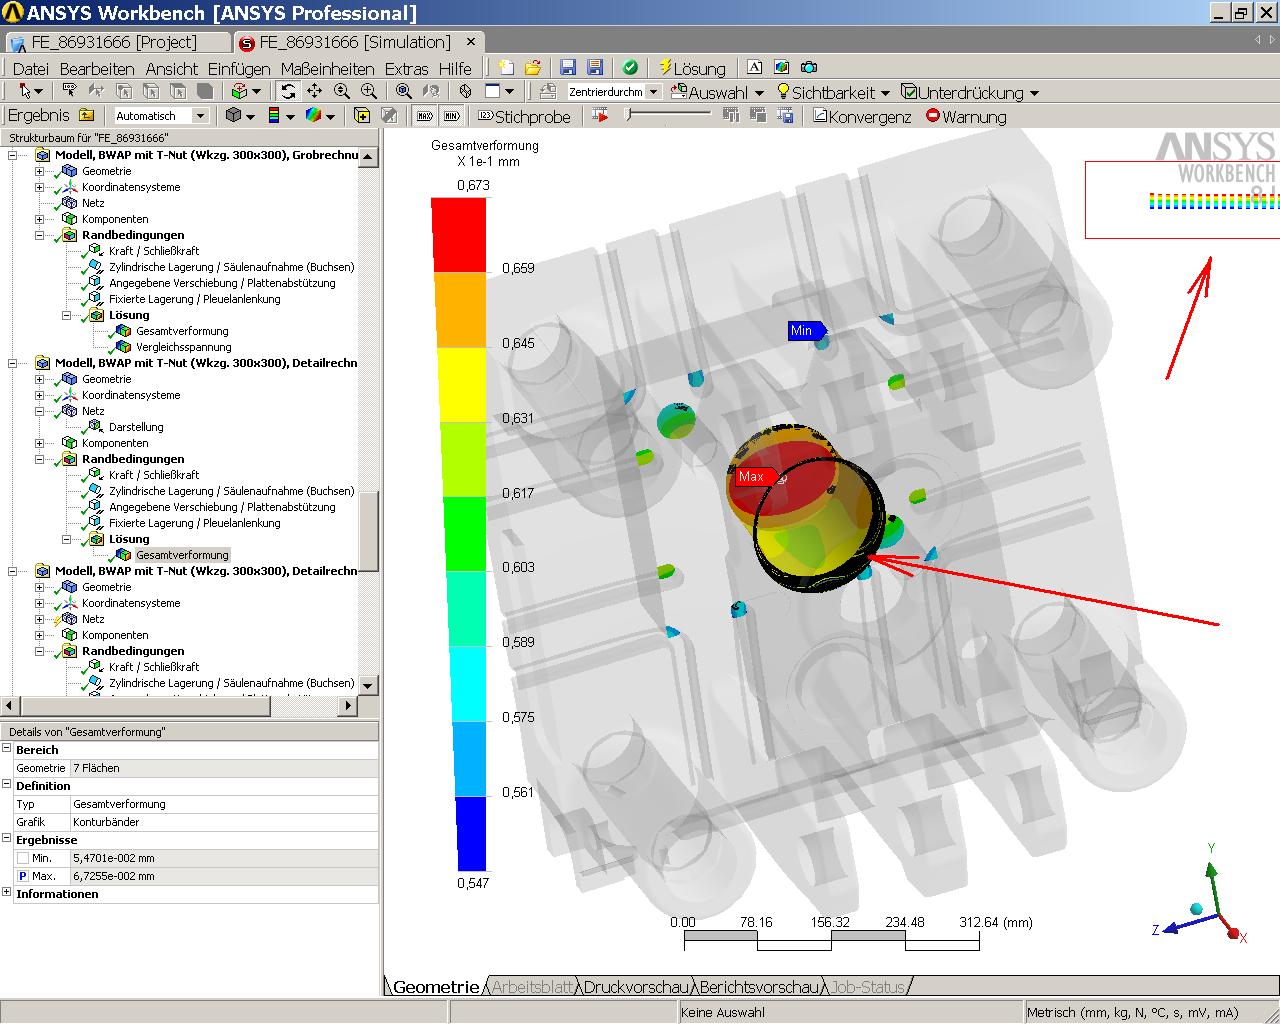
Task: Collapse the Ergebnisse details section
Action: tap(6, 838)
